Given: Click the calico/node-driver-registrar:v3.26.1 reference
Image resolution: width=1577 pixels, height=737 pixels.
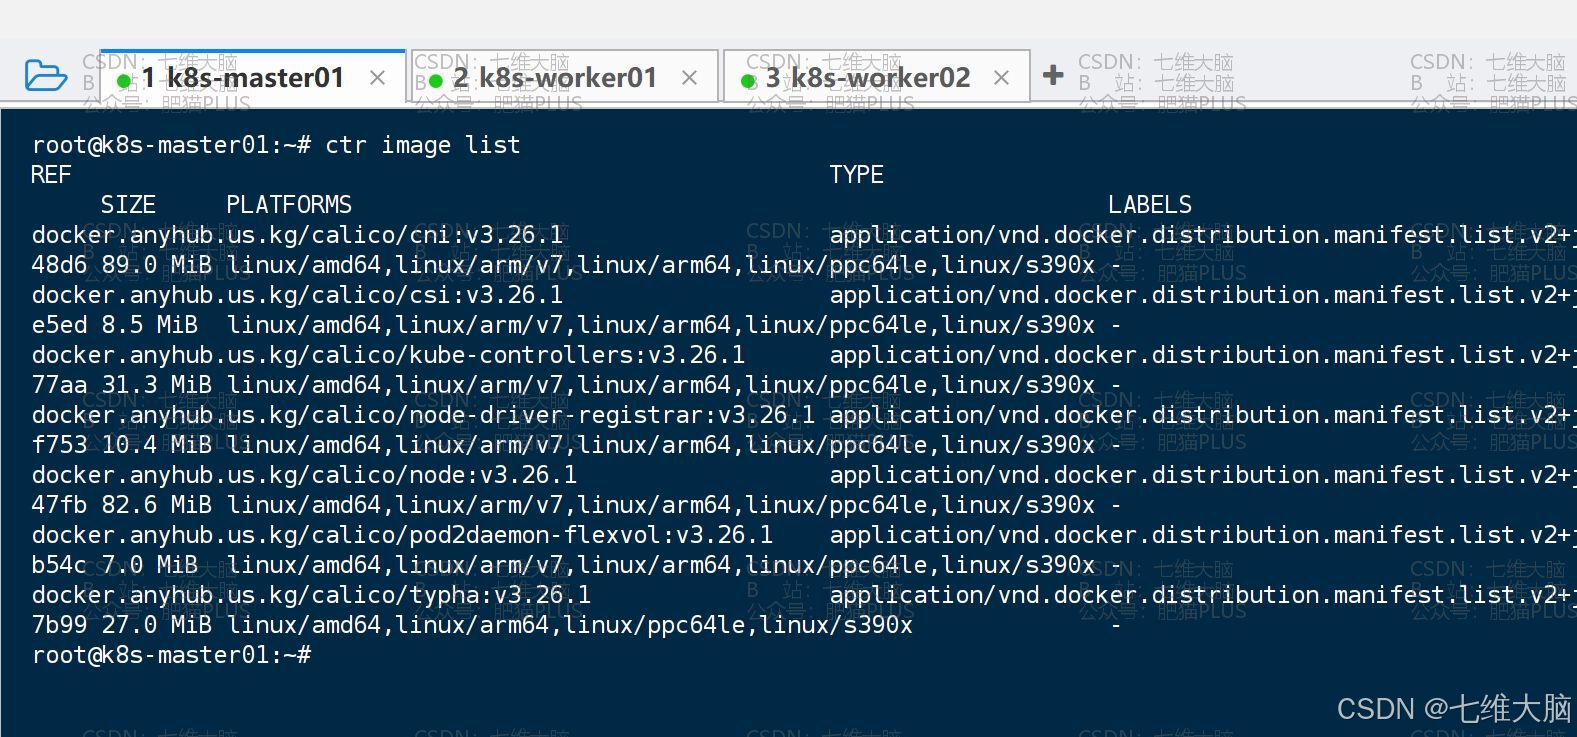Looking at the screenshot, I should point(423,415).
